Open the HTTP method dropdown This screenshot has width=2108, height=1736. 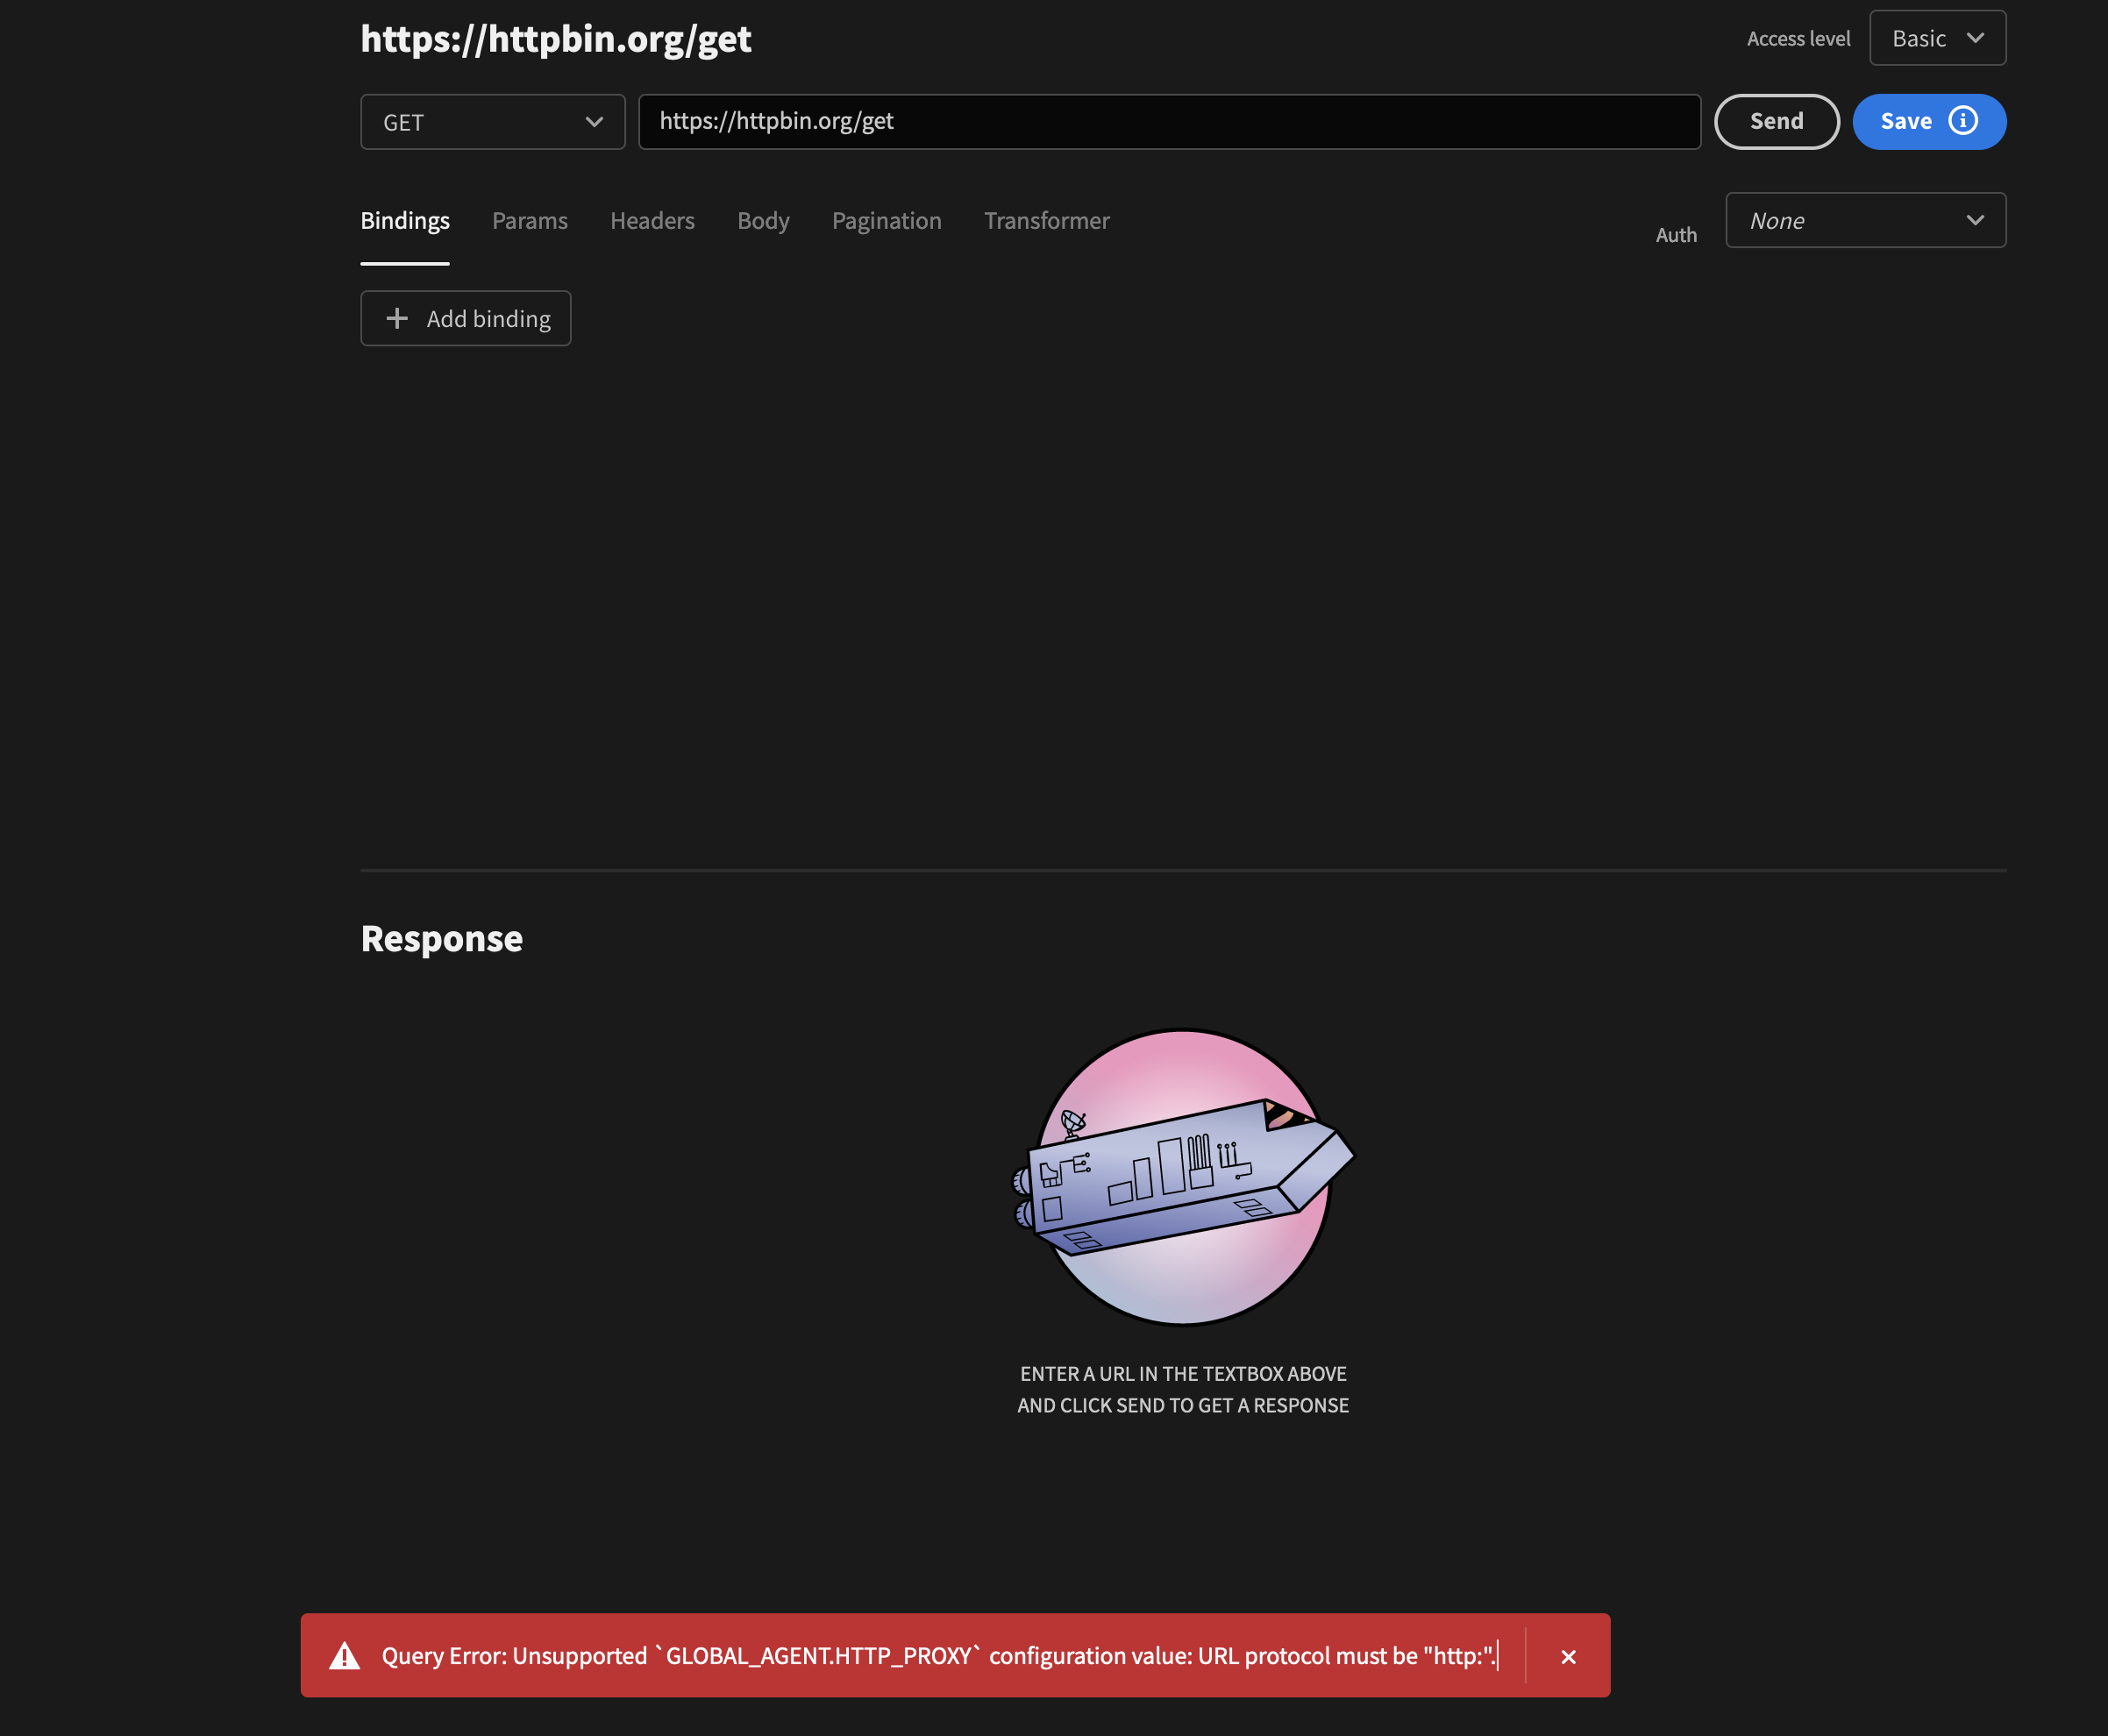point(492,121)
